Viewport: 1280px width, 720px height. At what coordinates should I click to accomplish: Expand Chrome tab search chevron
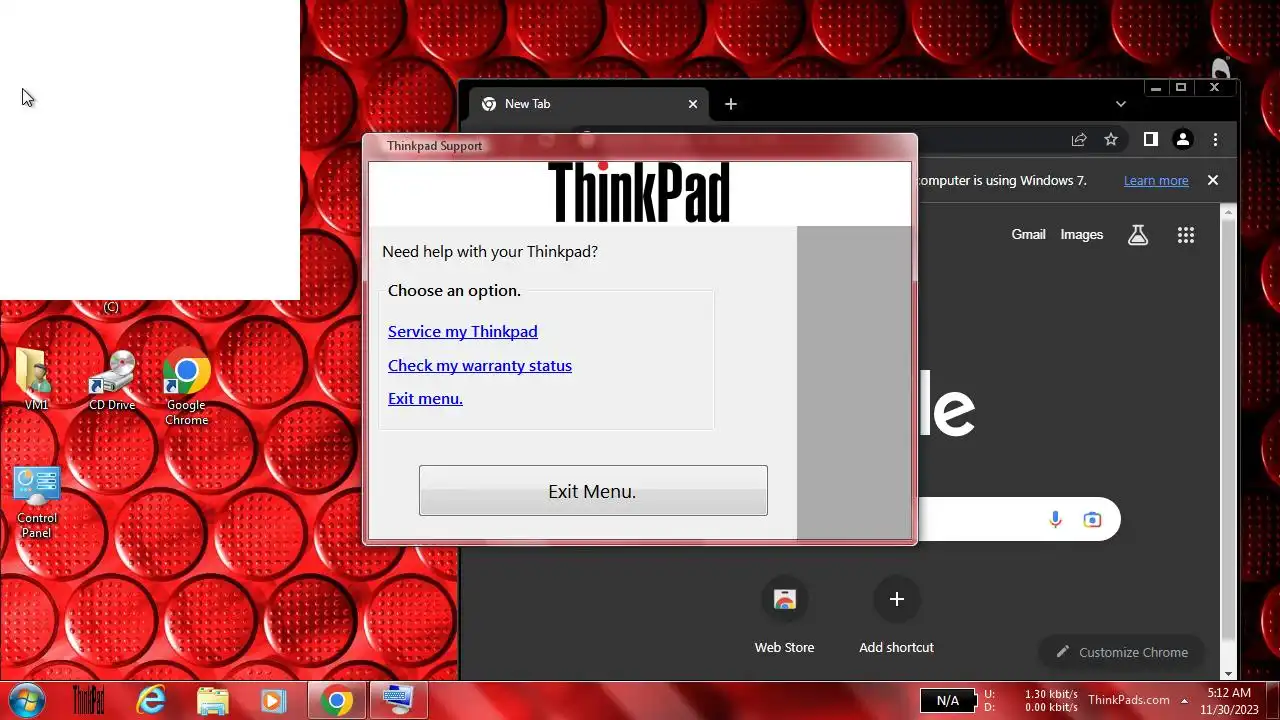pos(1120,104)
